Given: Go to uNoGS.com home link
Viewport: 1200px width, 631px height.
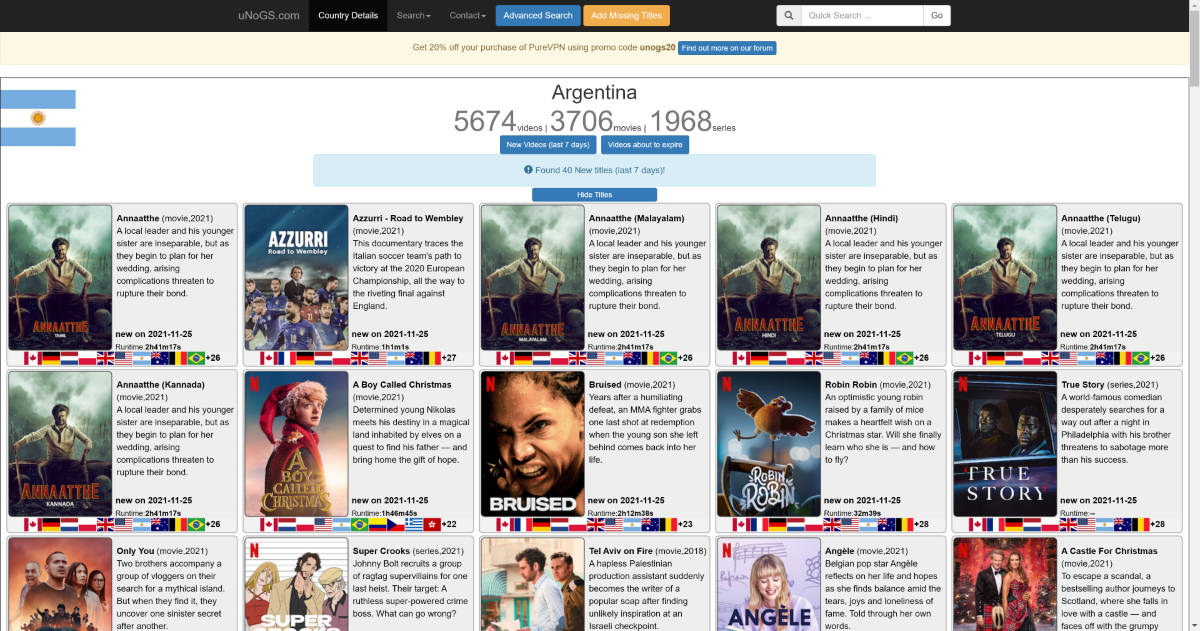Looking at the screenshot, I should [x=268, y=15].
